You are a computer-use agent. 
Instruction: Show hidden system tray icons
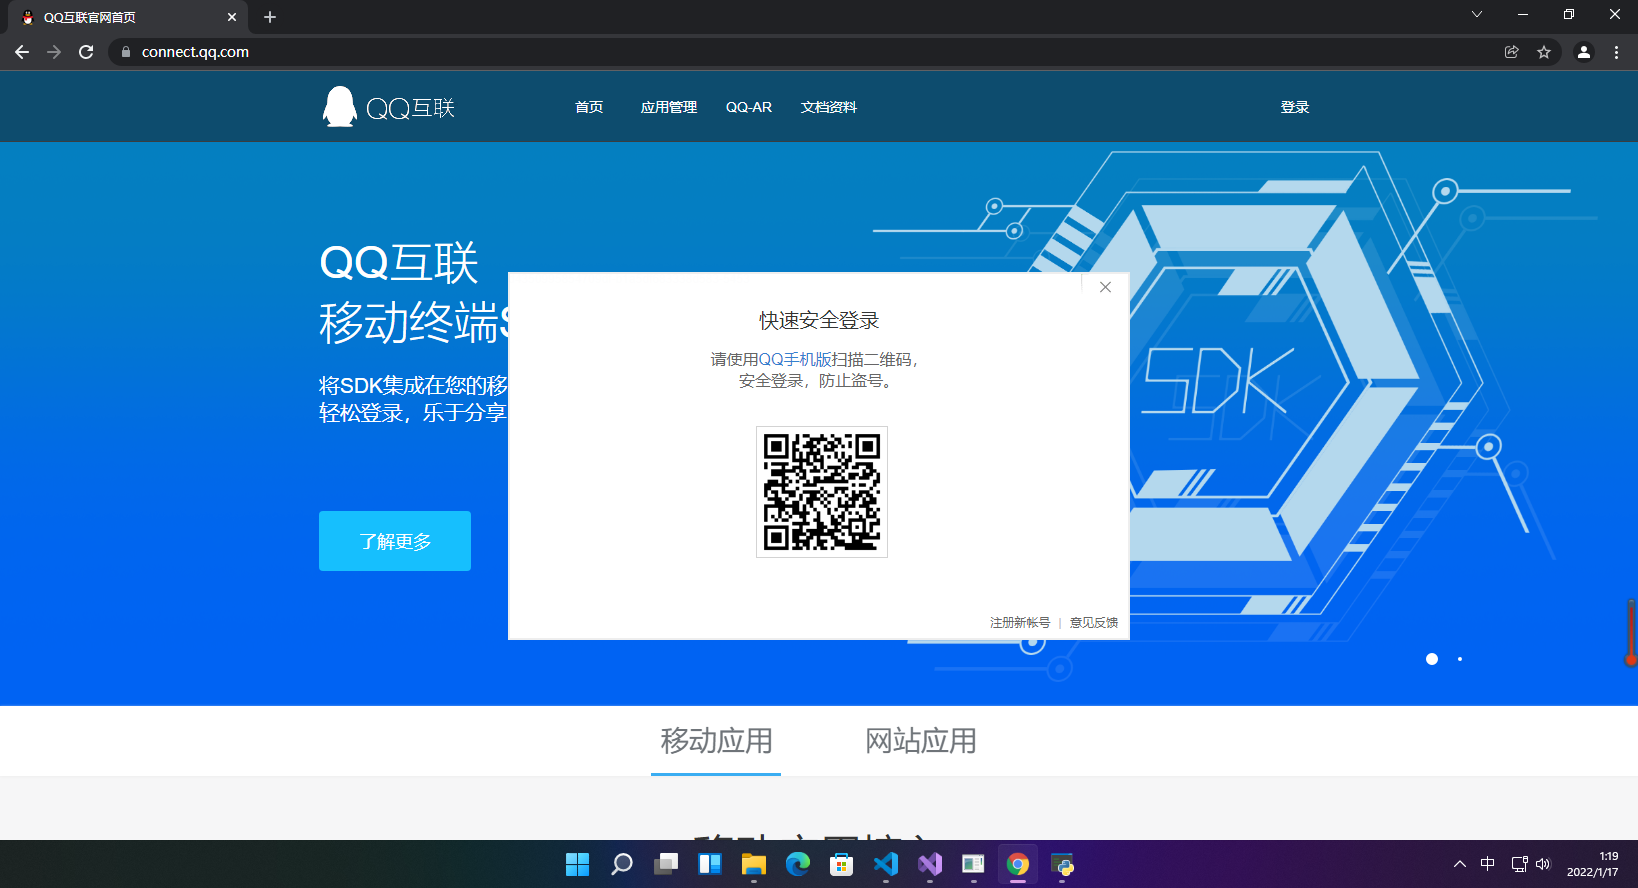tap(1460, 864)
